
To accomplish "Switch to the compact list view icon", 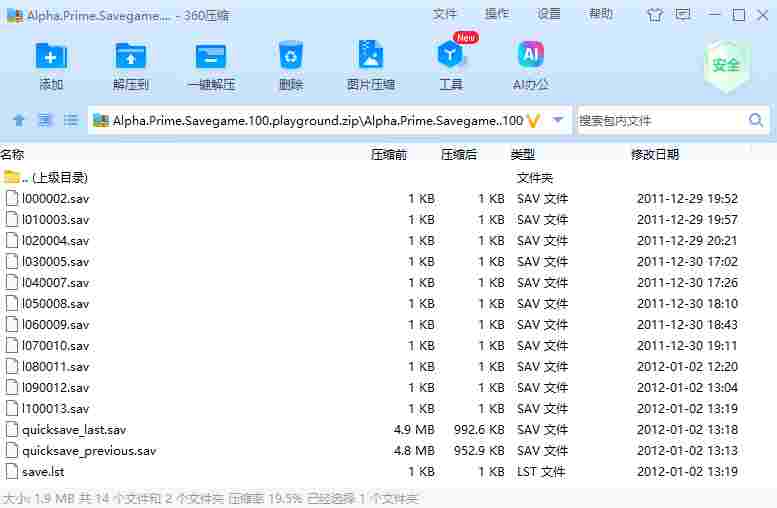I will [71, 120].
